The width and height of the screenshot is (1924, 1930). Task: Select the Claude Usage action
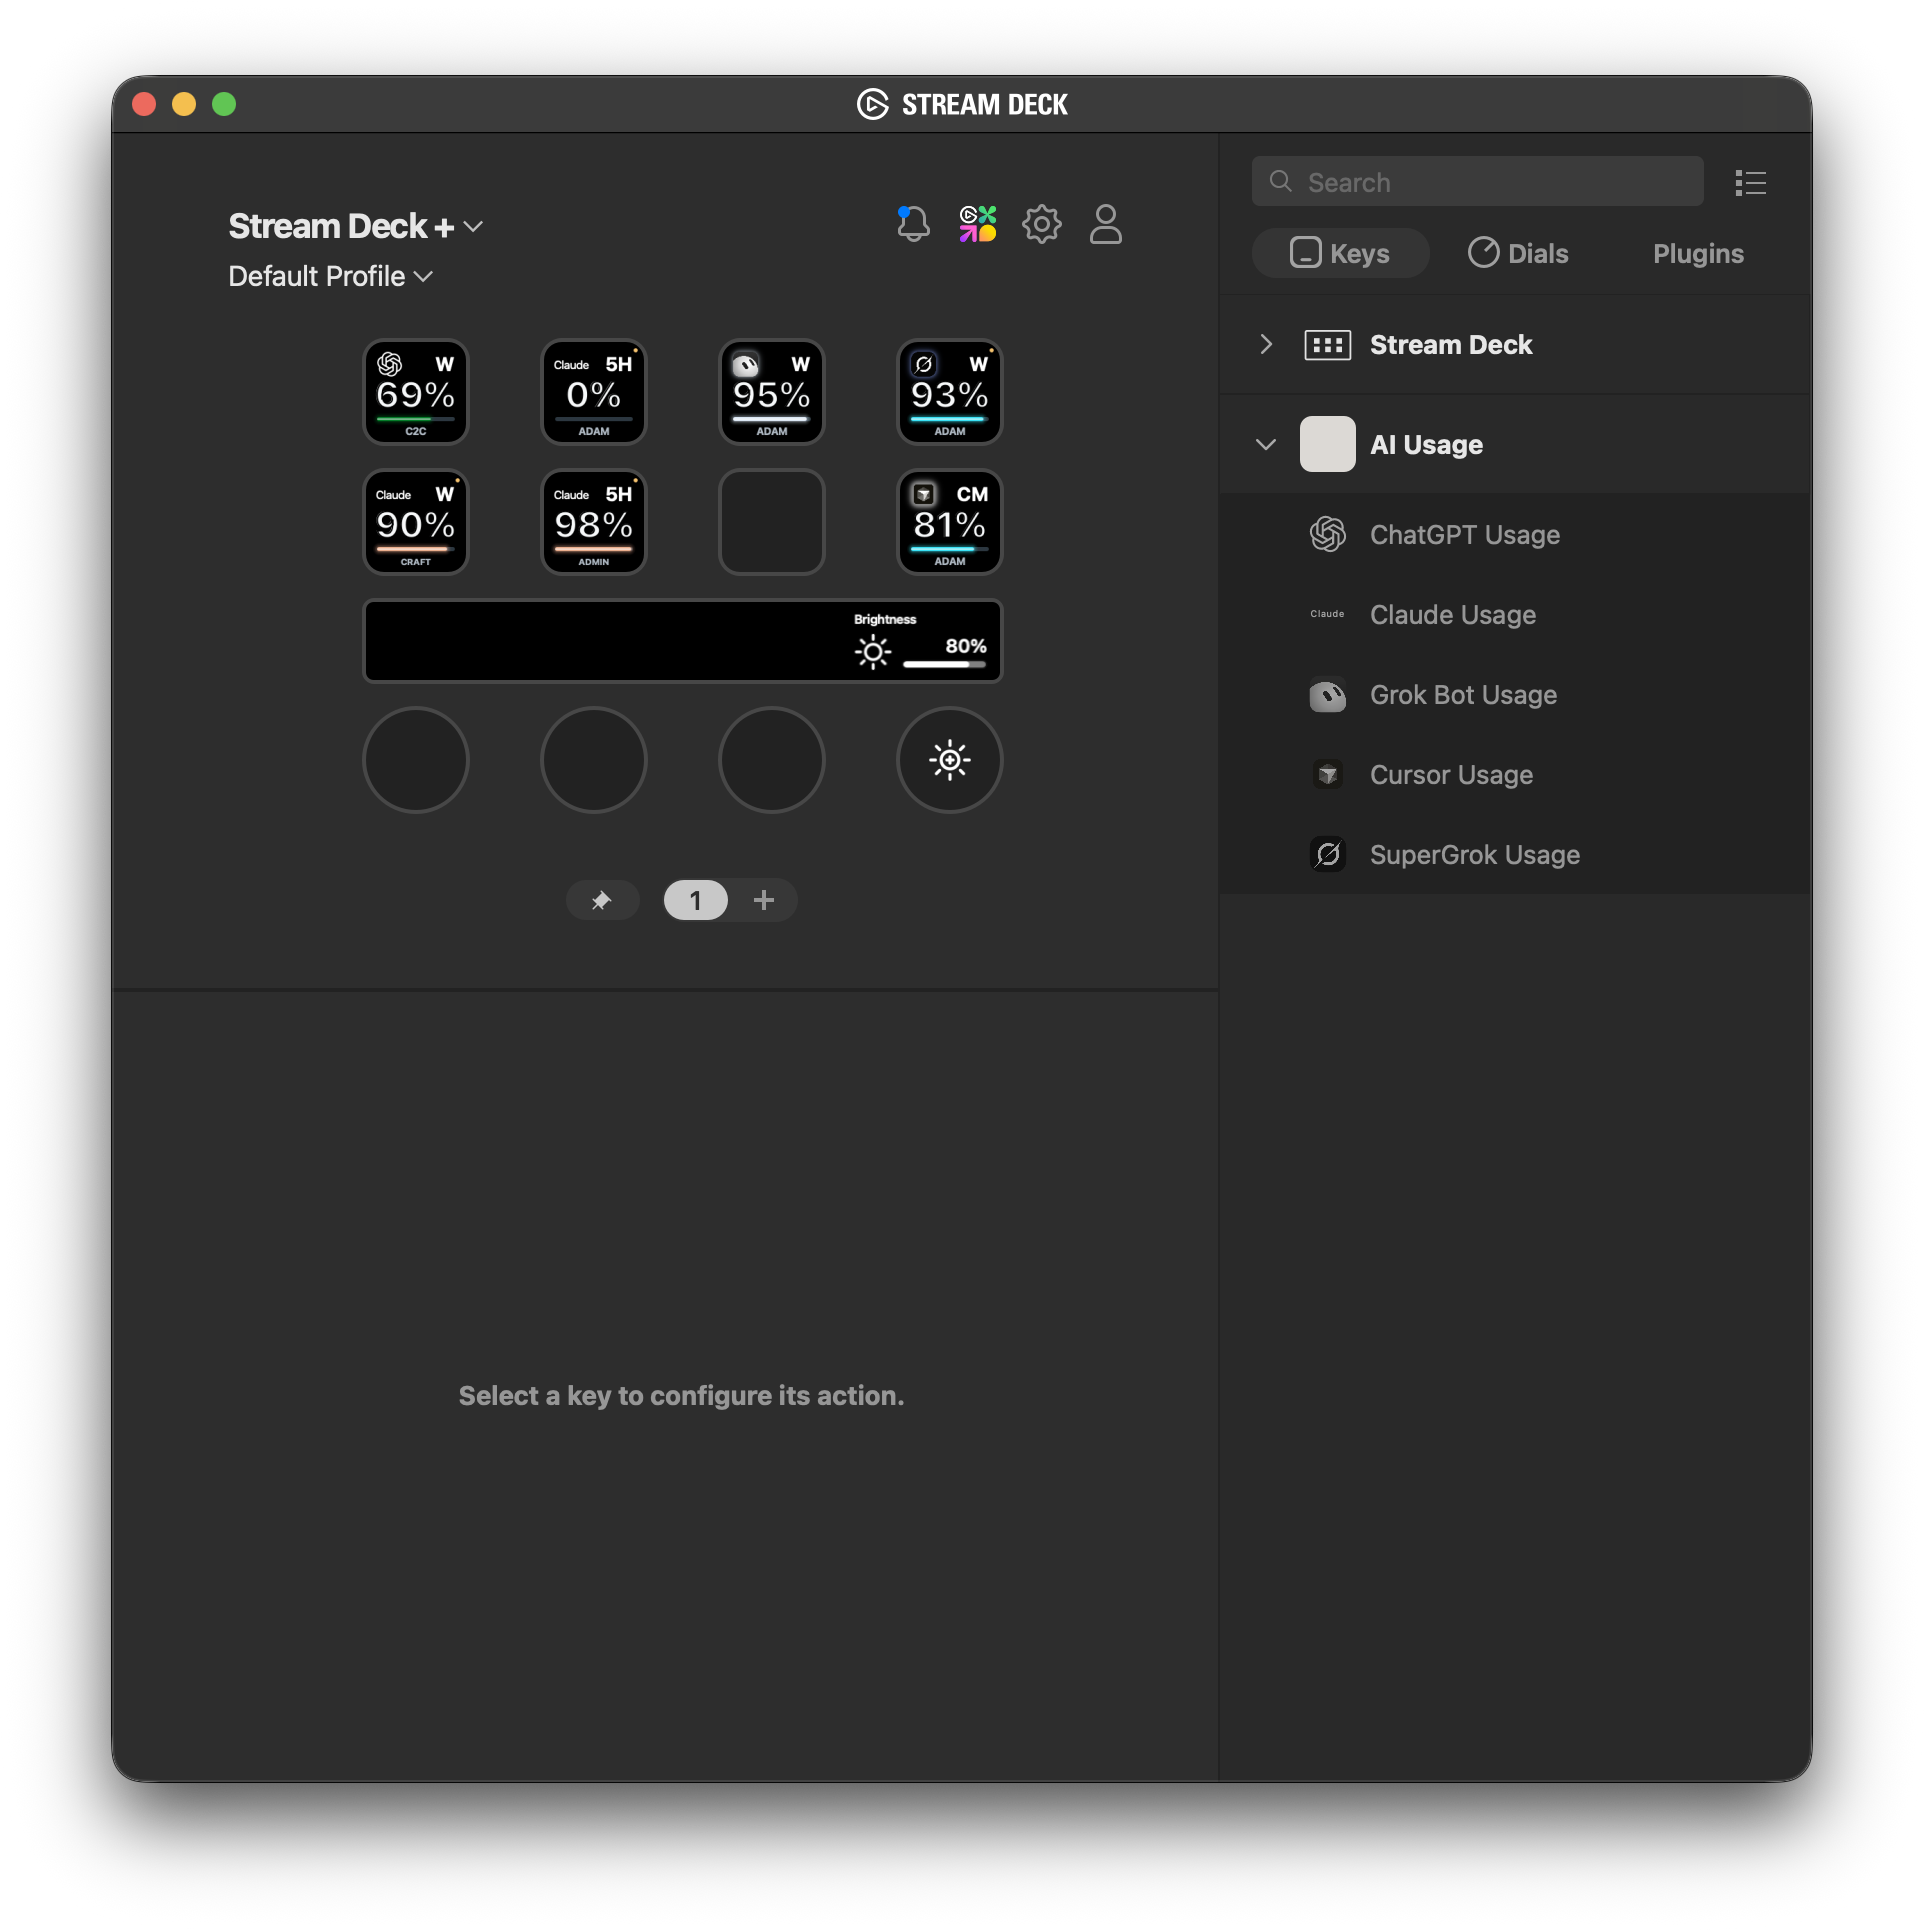coord(1516,615)
